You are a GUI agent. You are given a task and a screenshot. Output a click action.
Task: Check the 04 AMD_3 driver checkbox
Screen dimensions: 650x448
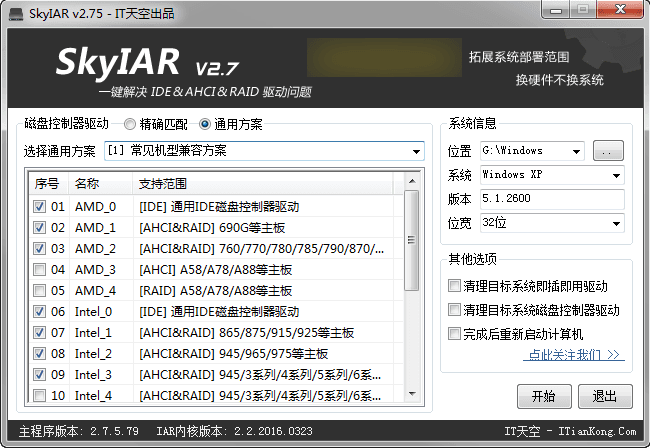pyautogui.click(x=39, y=270)
